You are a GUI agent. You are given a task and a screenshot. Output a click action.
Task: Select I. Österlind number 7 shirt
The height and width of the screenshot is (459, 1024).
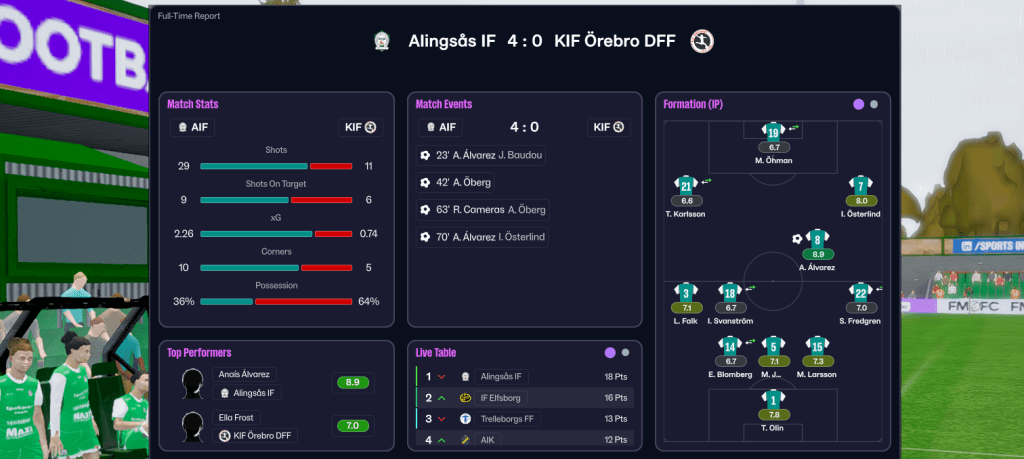[x=861, y=185]
